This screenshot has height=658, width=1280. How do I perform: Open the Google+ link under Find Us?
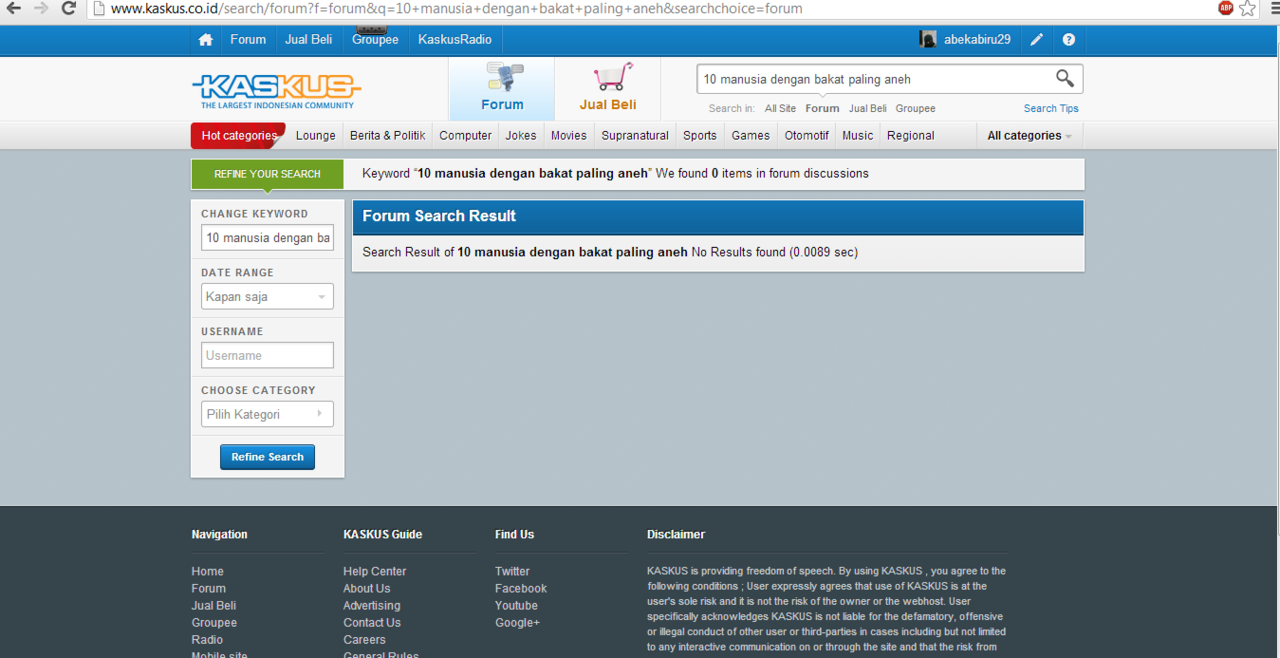(517, 623)
